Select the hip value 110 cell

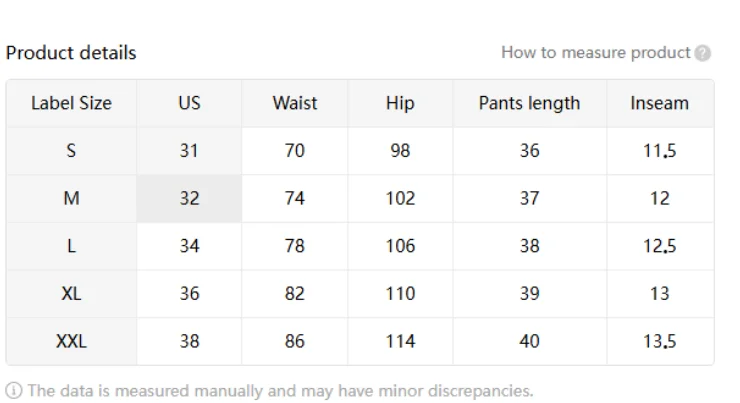tap(400, 294)
